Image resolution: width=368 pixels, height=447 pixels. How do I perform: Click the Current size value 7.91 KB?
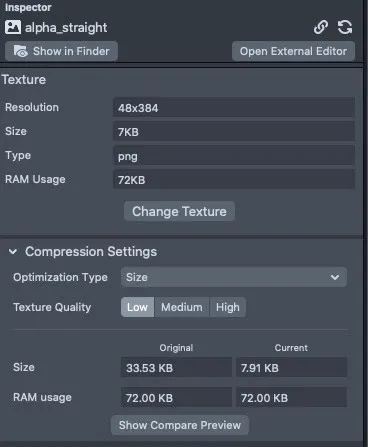point(291,367)
